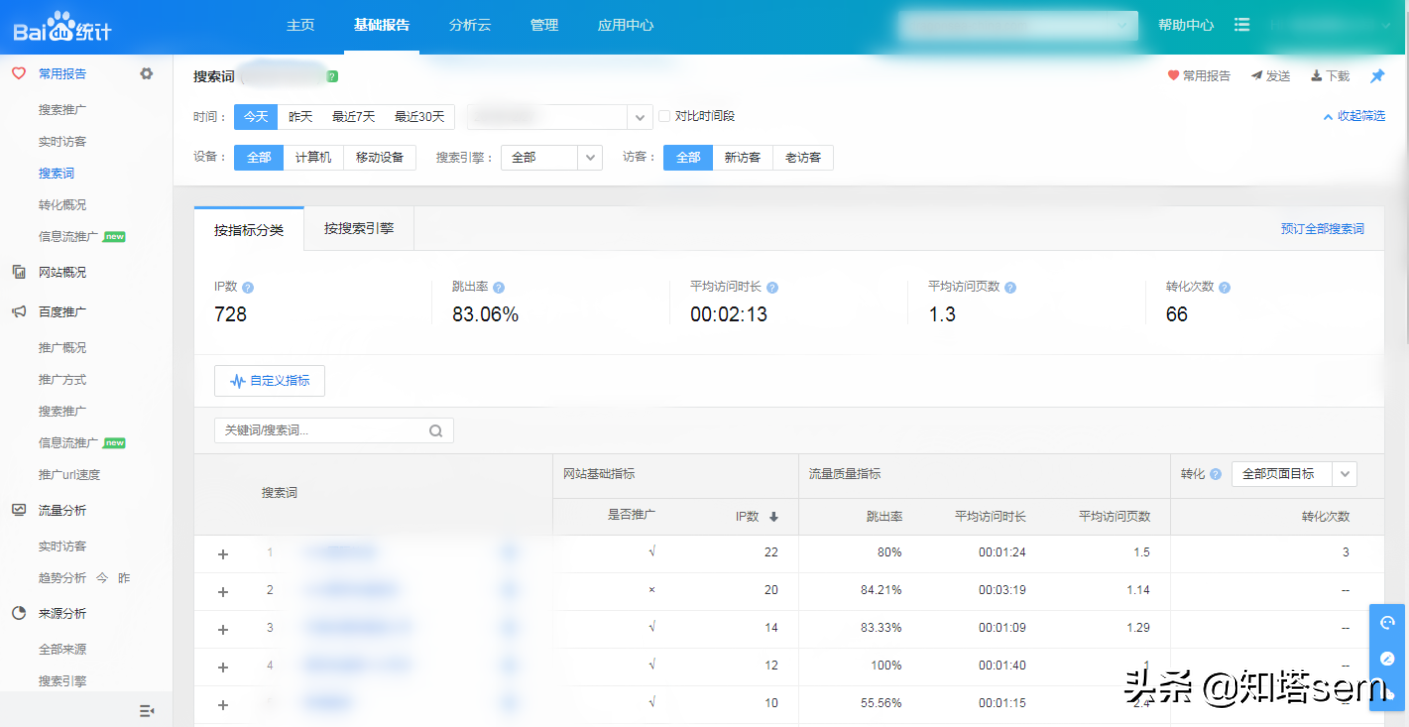Click the 百度推广 megaphone icon
The height and width of the screenshot is (727, 1409).
pos(19,311)
